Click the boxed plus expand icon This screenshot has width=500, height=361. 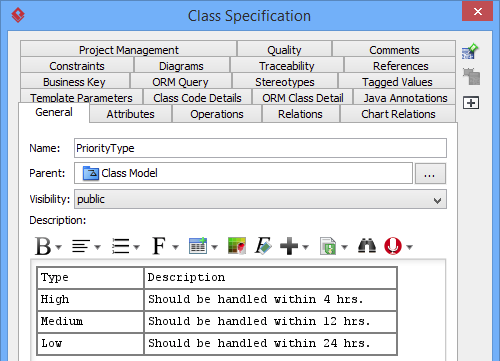tap(471, 103)
